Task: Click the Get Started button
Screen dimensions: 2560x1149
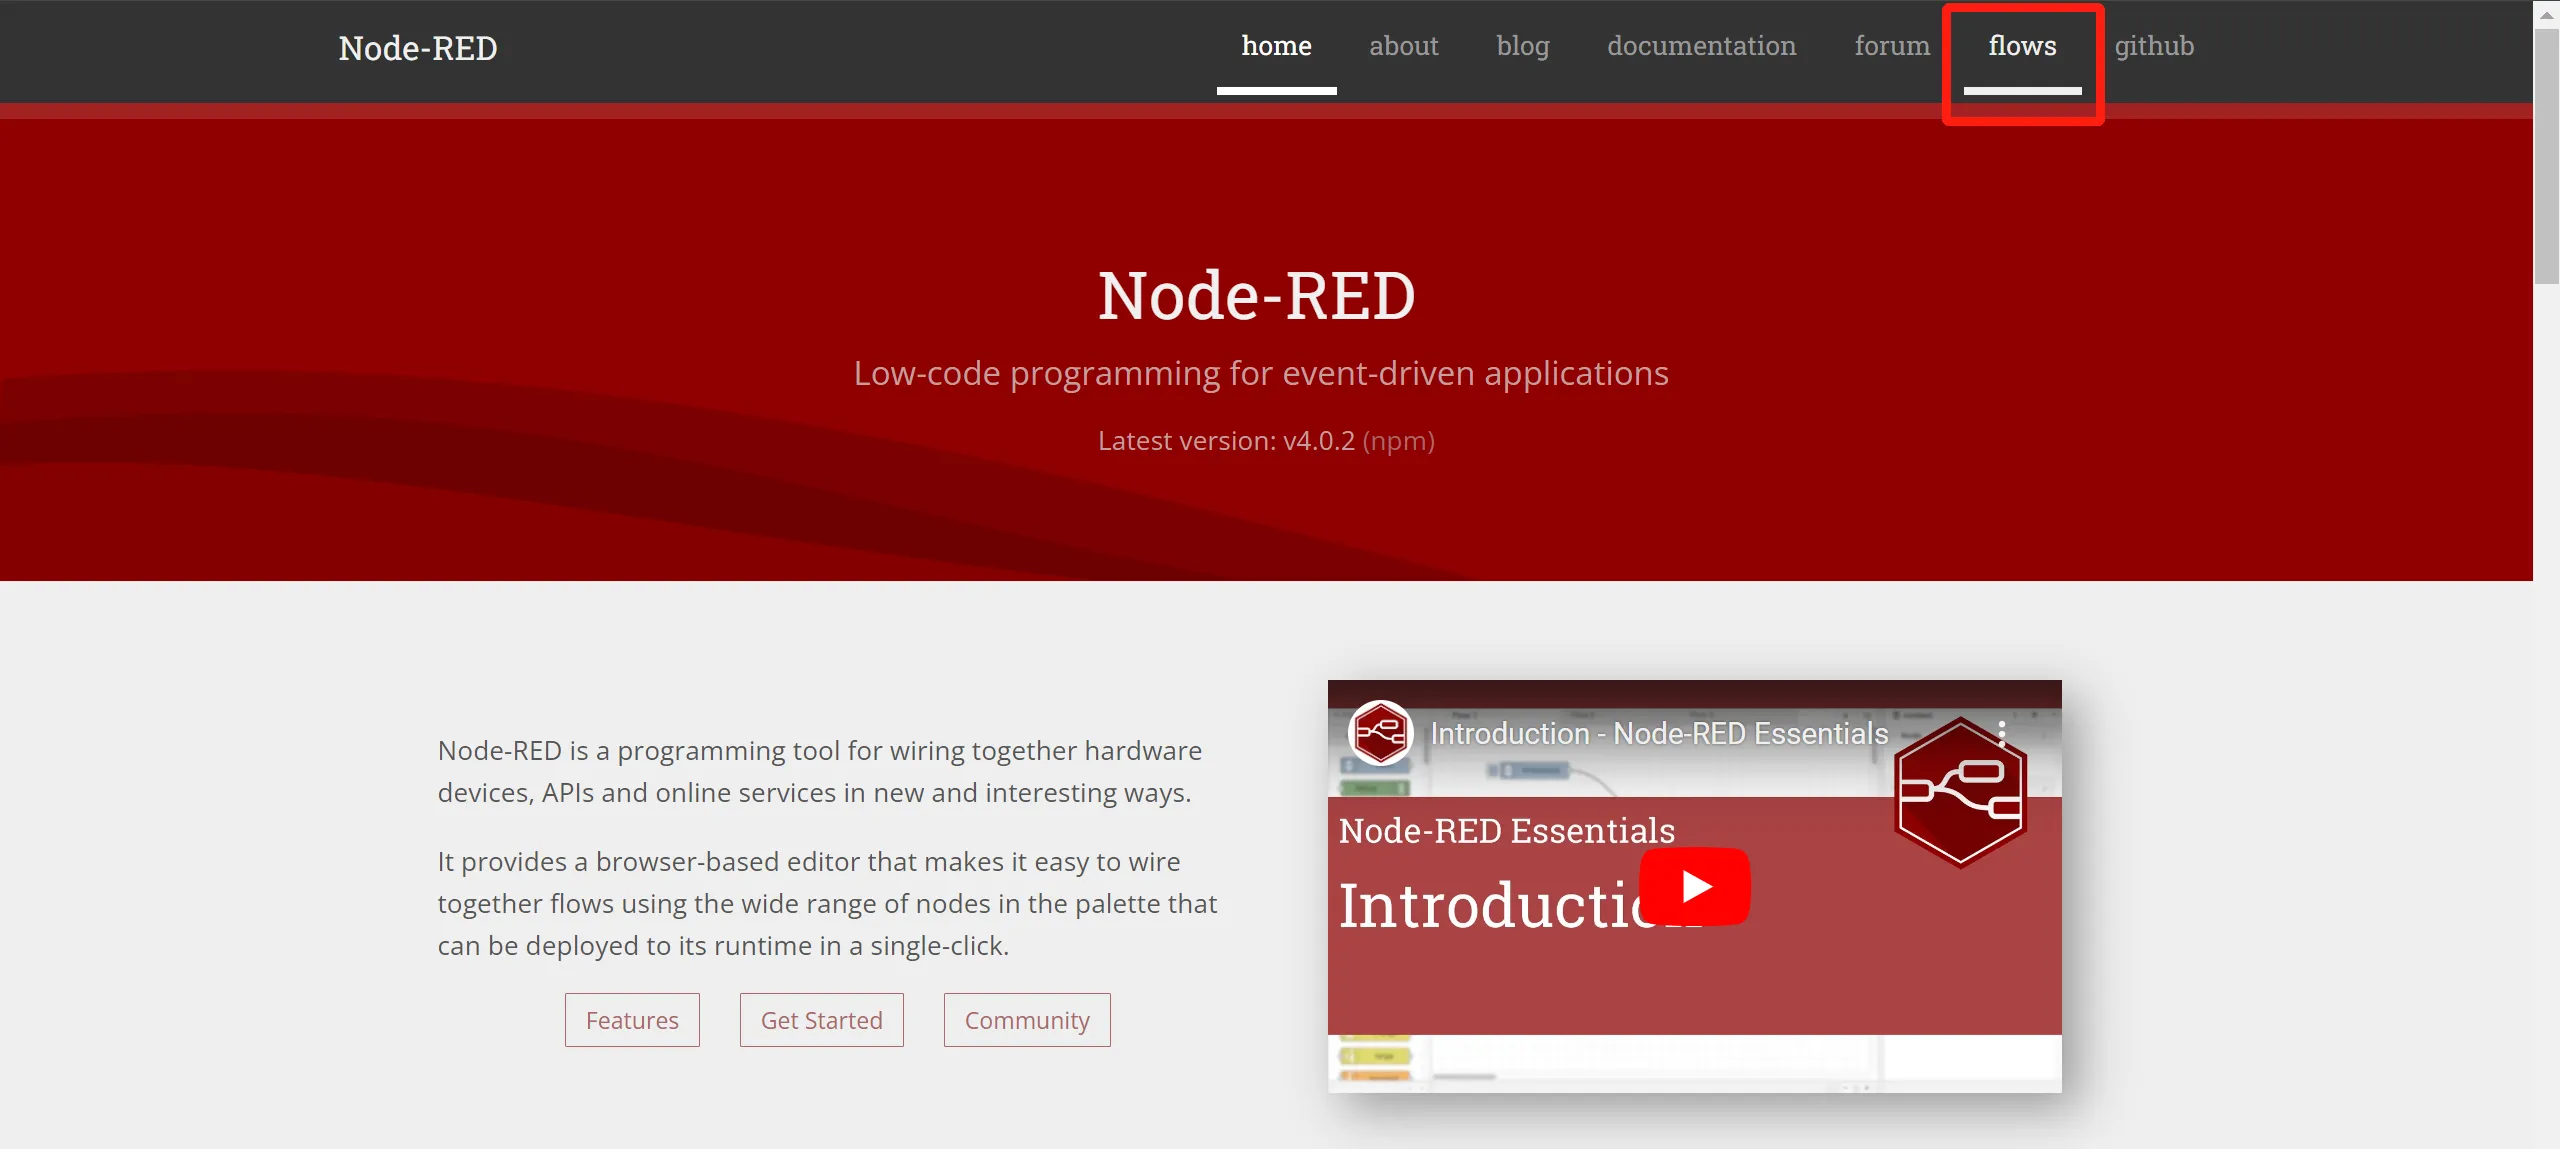Action: [x=821, y=1020]
